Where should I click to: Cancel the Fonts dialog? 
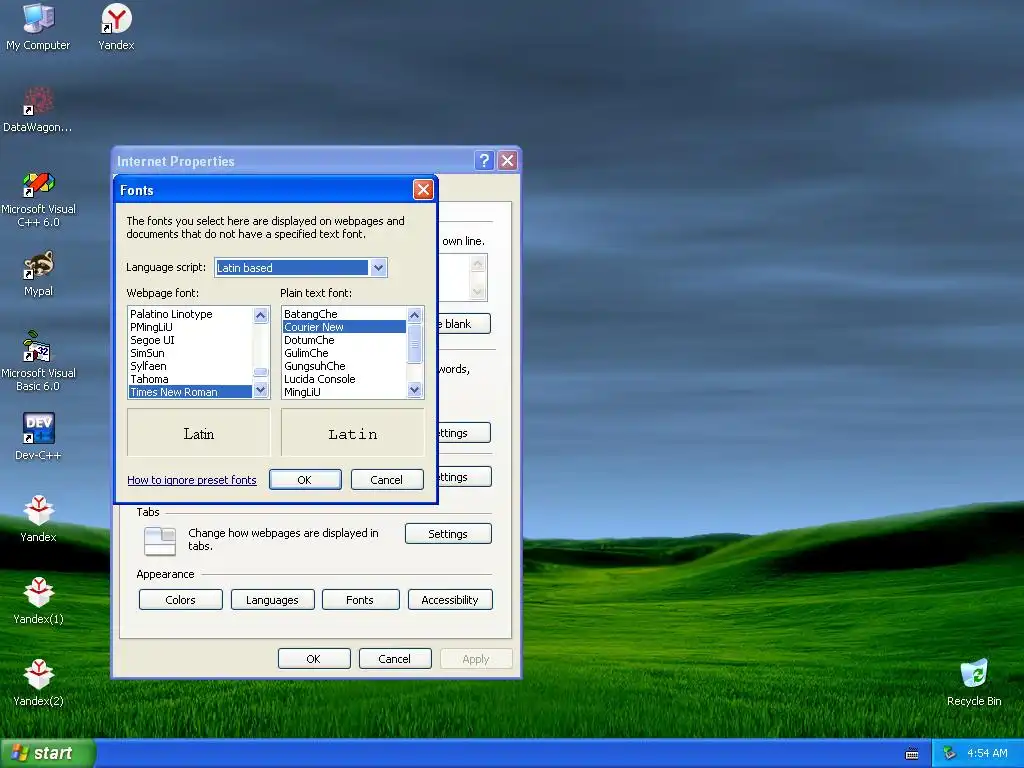click(x=387, y=480)
